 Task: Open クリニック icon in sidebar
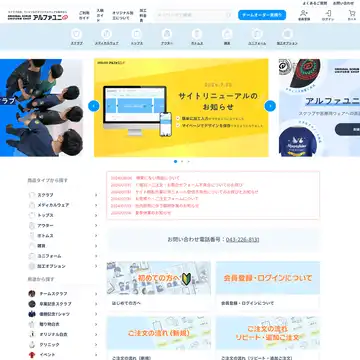tap(32, 344)
